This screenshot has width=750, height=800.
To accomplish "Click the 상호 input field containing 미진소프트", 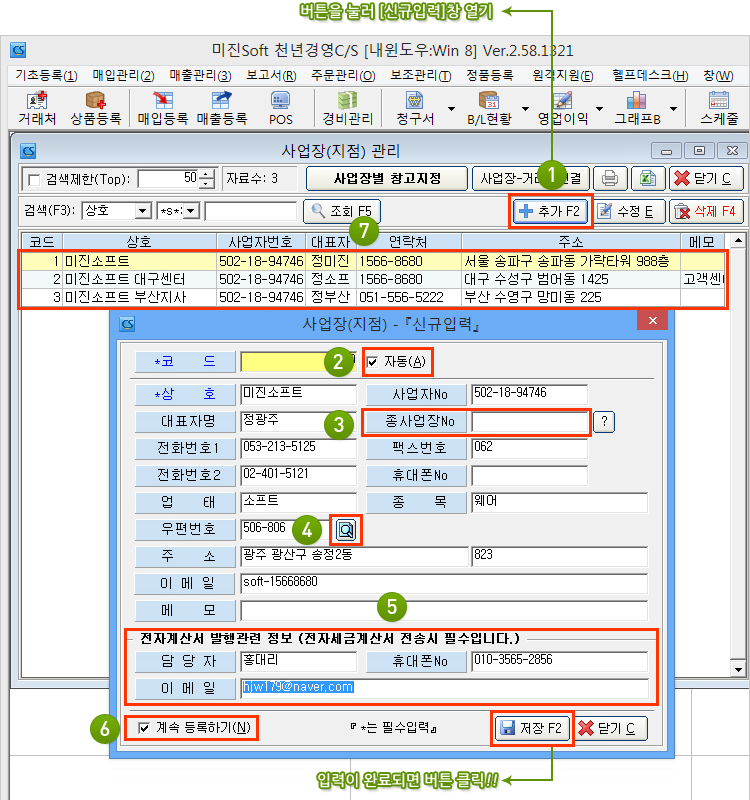I will tap(298, 394).
